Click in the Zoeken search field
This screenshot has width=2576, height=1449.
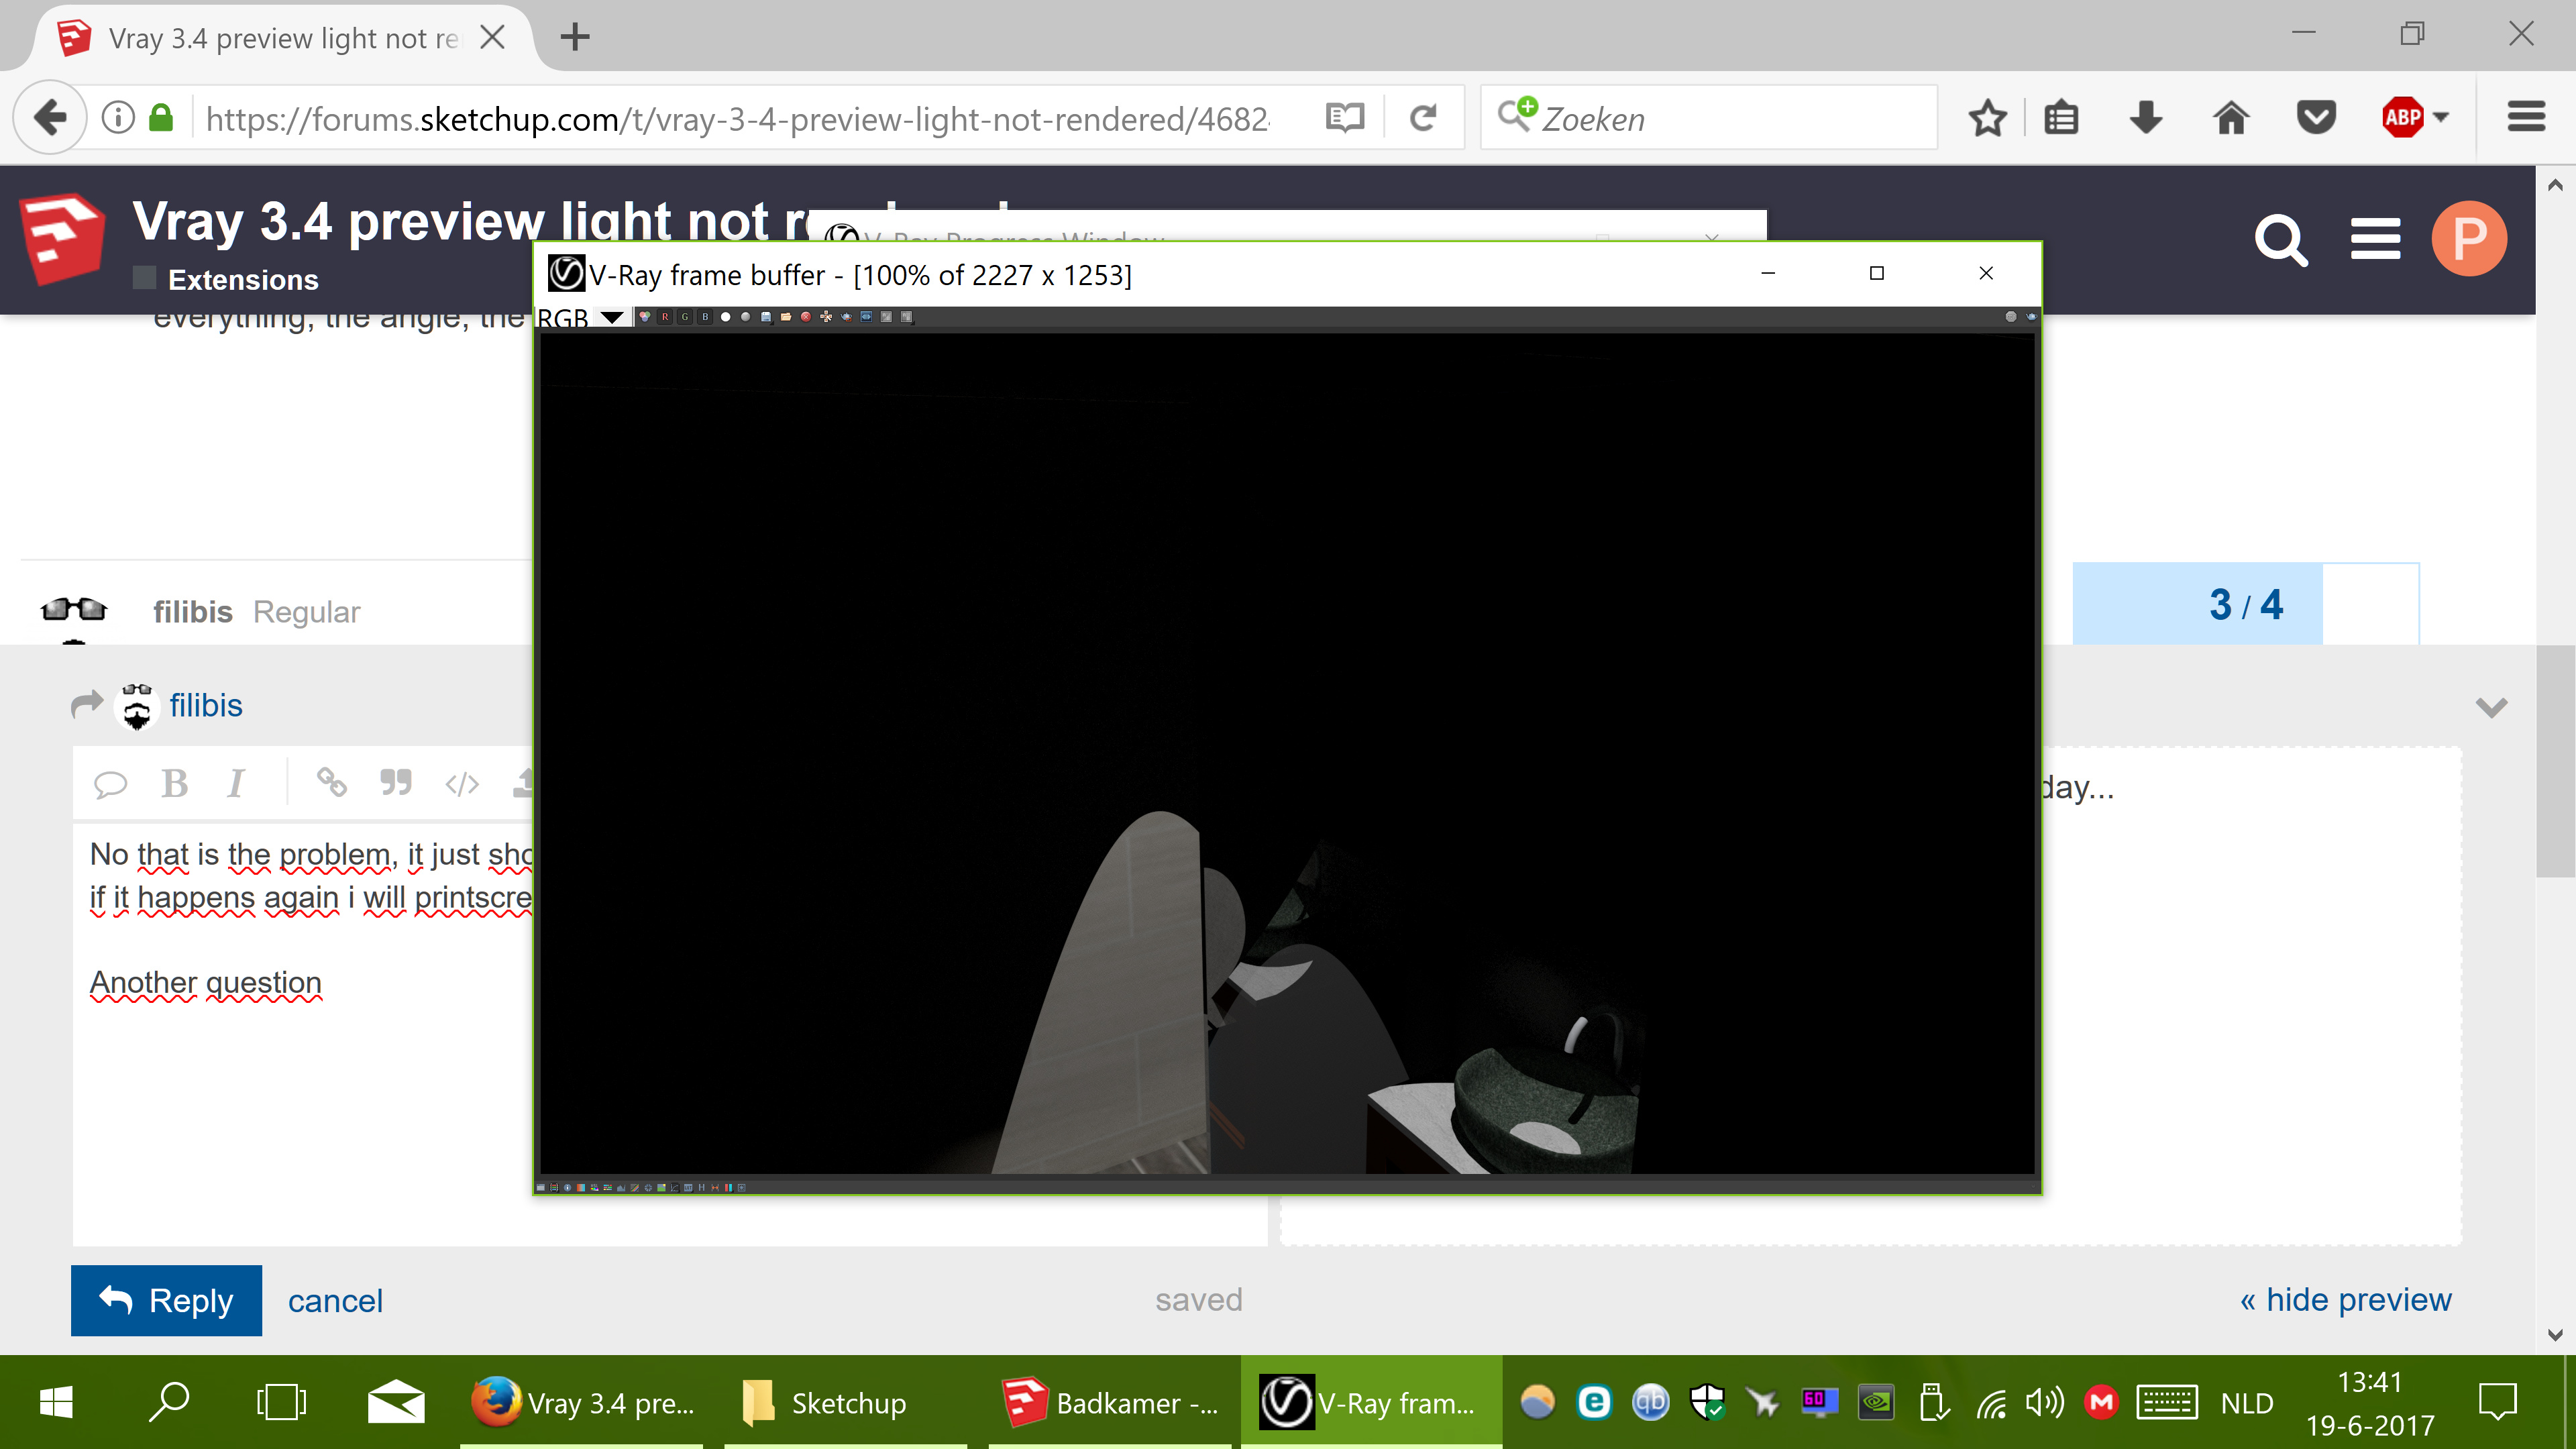click(1710, 118)
